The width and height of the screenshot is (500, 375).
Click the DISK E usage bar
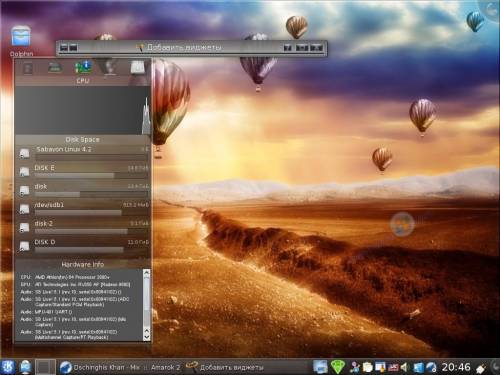tap(92, 175)
